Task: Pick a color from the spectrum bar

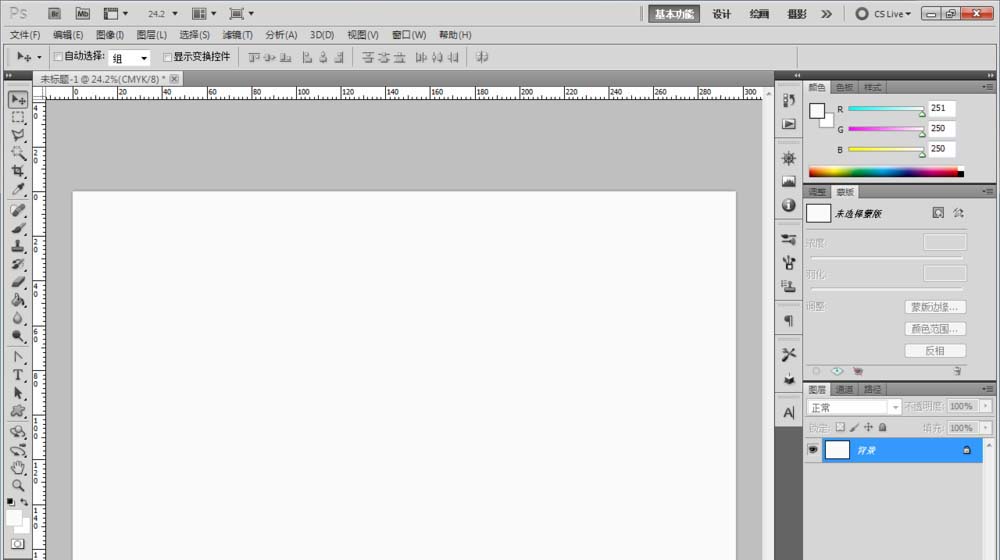Action: [x=880, y=172]
